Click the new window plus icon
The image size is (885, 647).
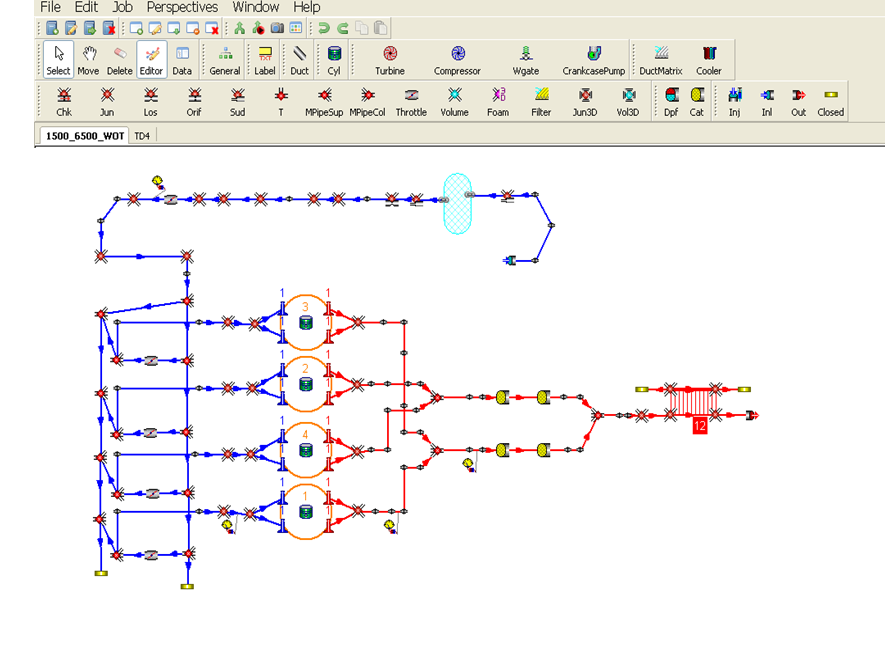[x=136, y=28]
